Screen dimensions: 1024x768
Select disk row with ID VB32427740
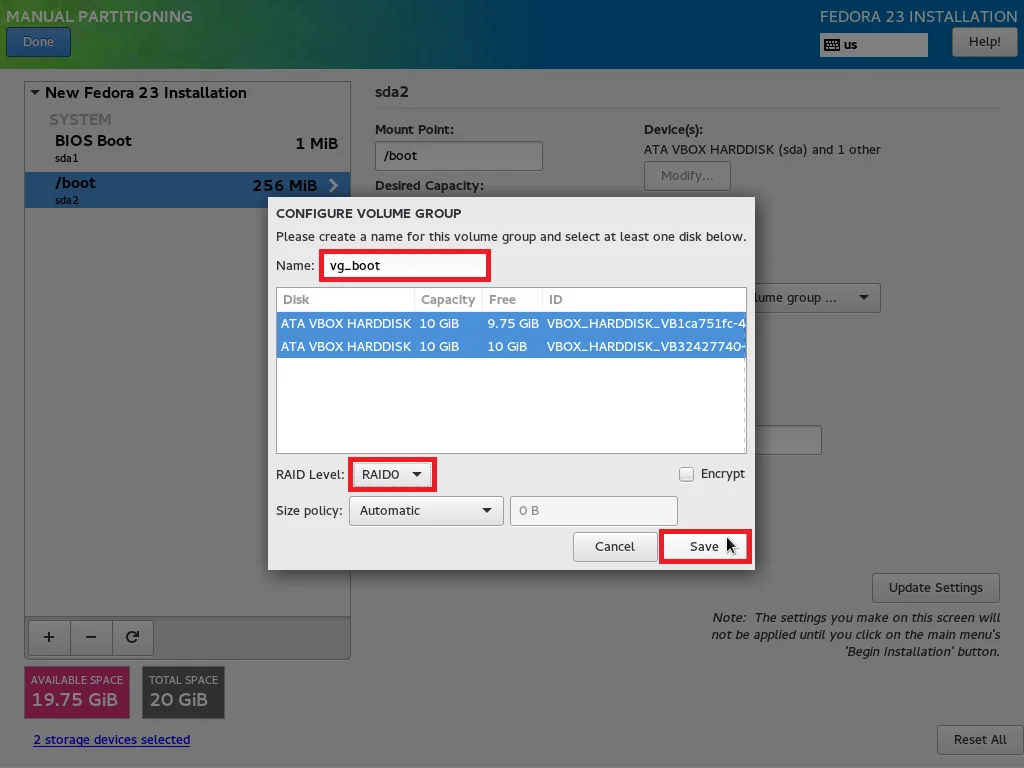point(511,346)
